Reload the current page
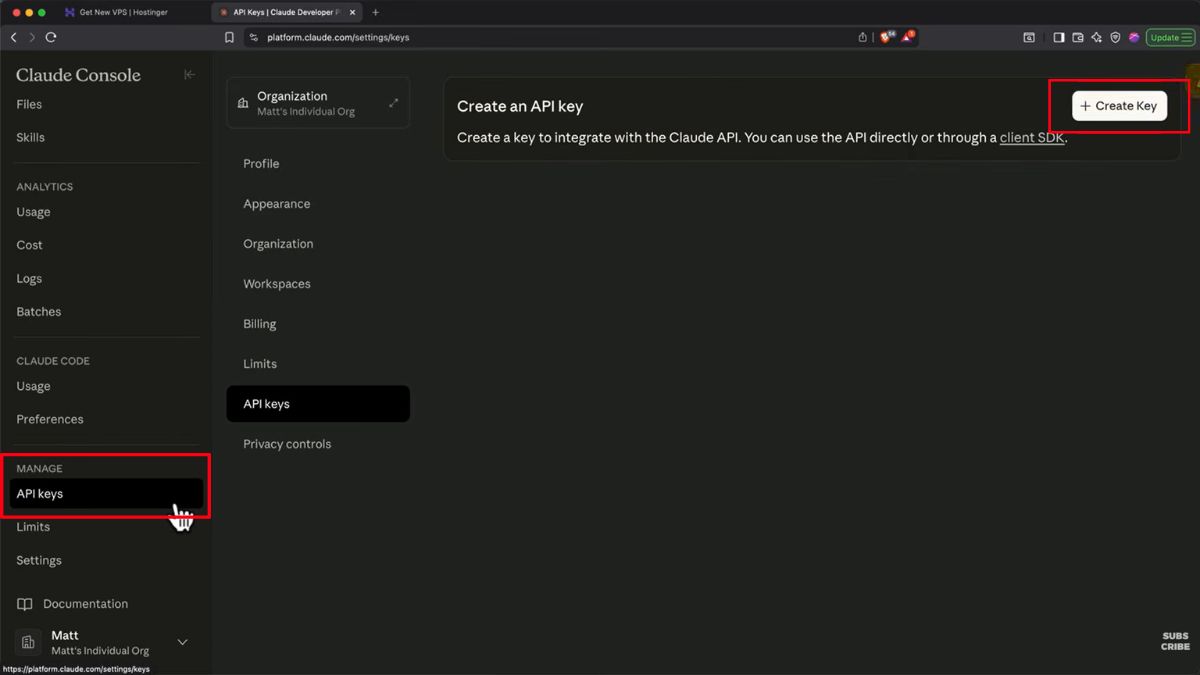 (50, 37)
